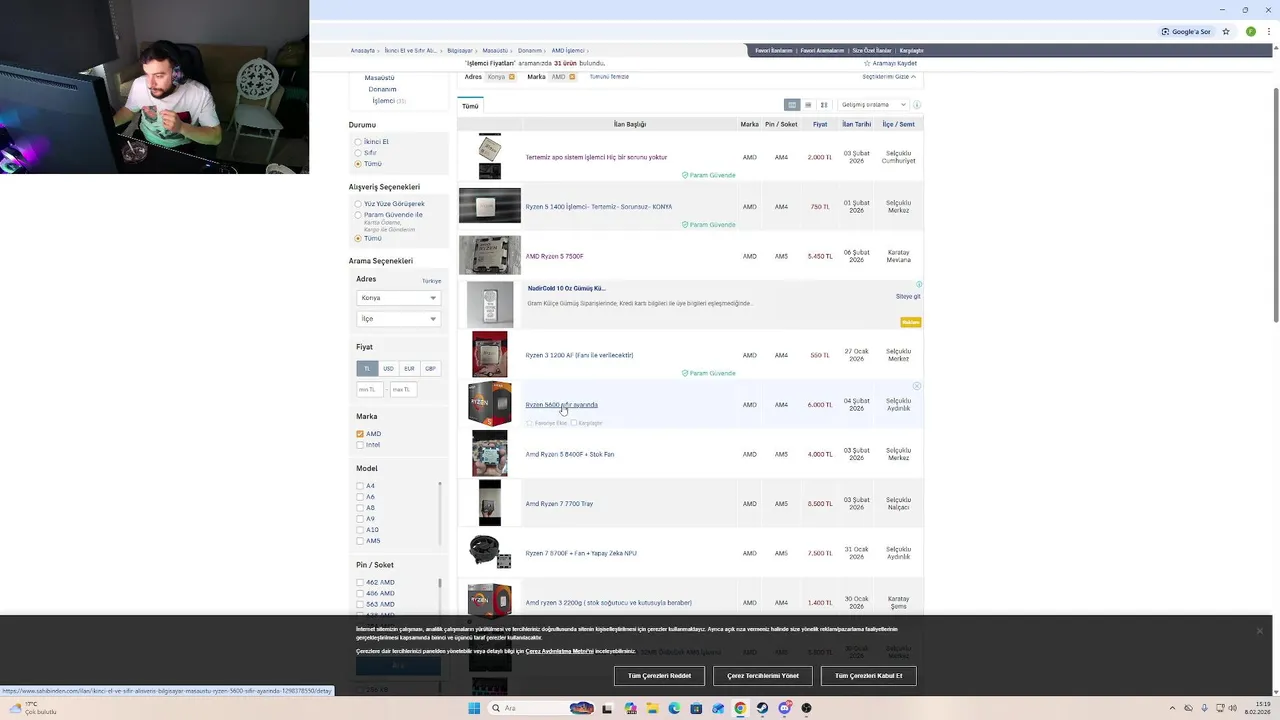Sort listings by İlçe / Semt column

point(898,124)
